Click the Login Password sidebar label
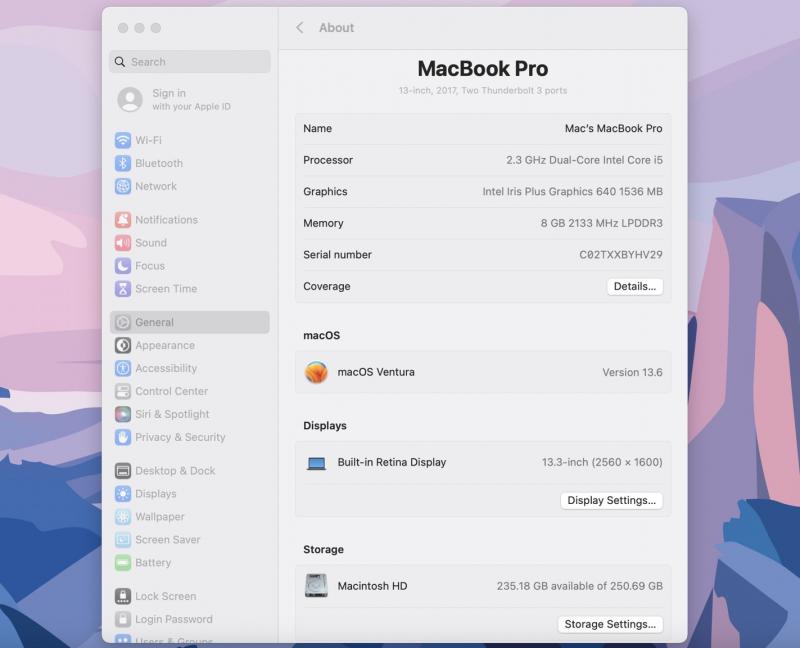The height and width of the screenshot is (648, 800). (x=173, y=619)
